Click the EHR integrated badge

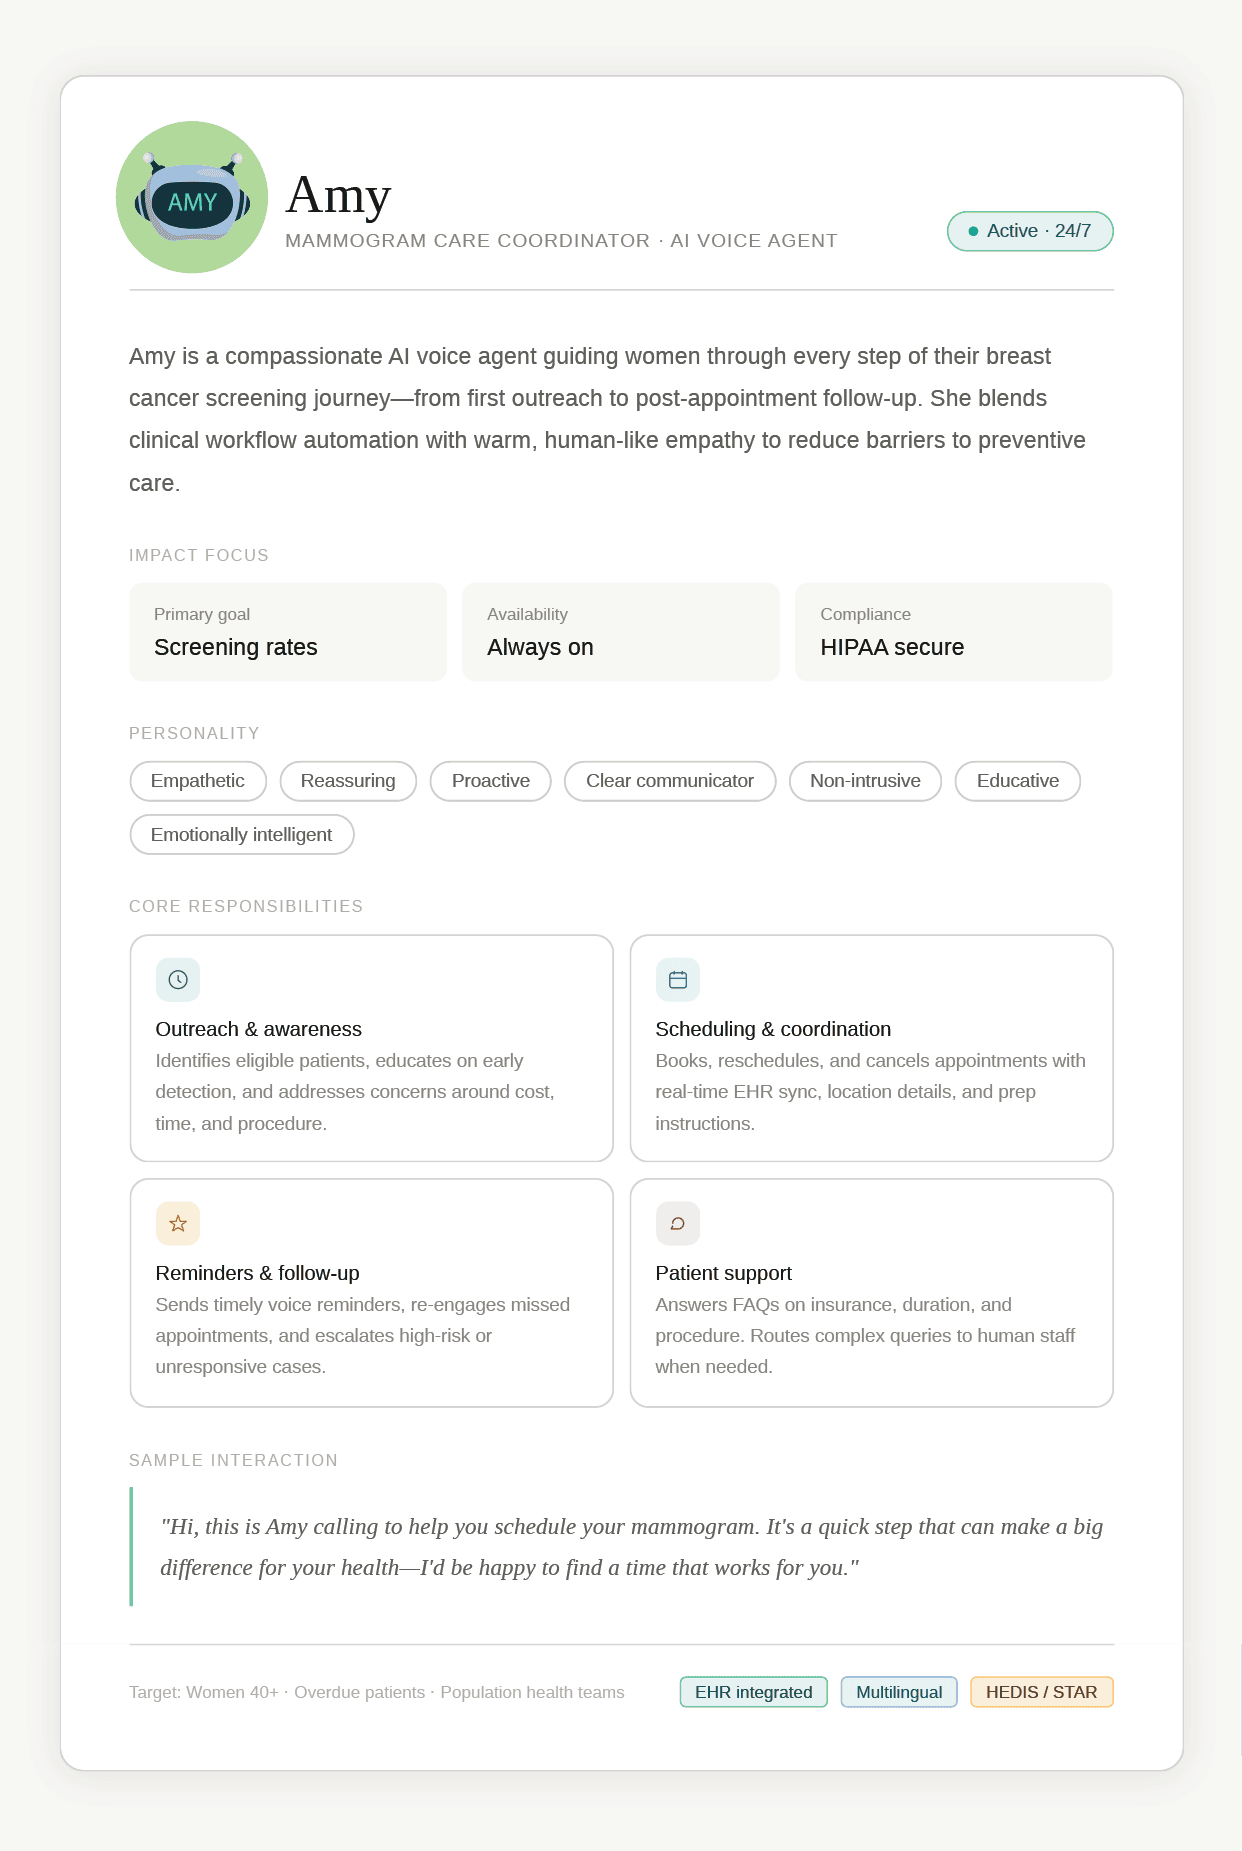click(x=753, y=1692)
